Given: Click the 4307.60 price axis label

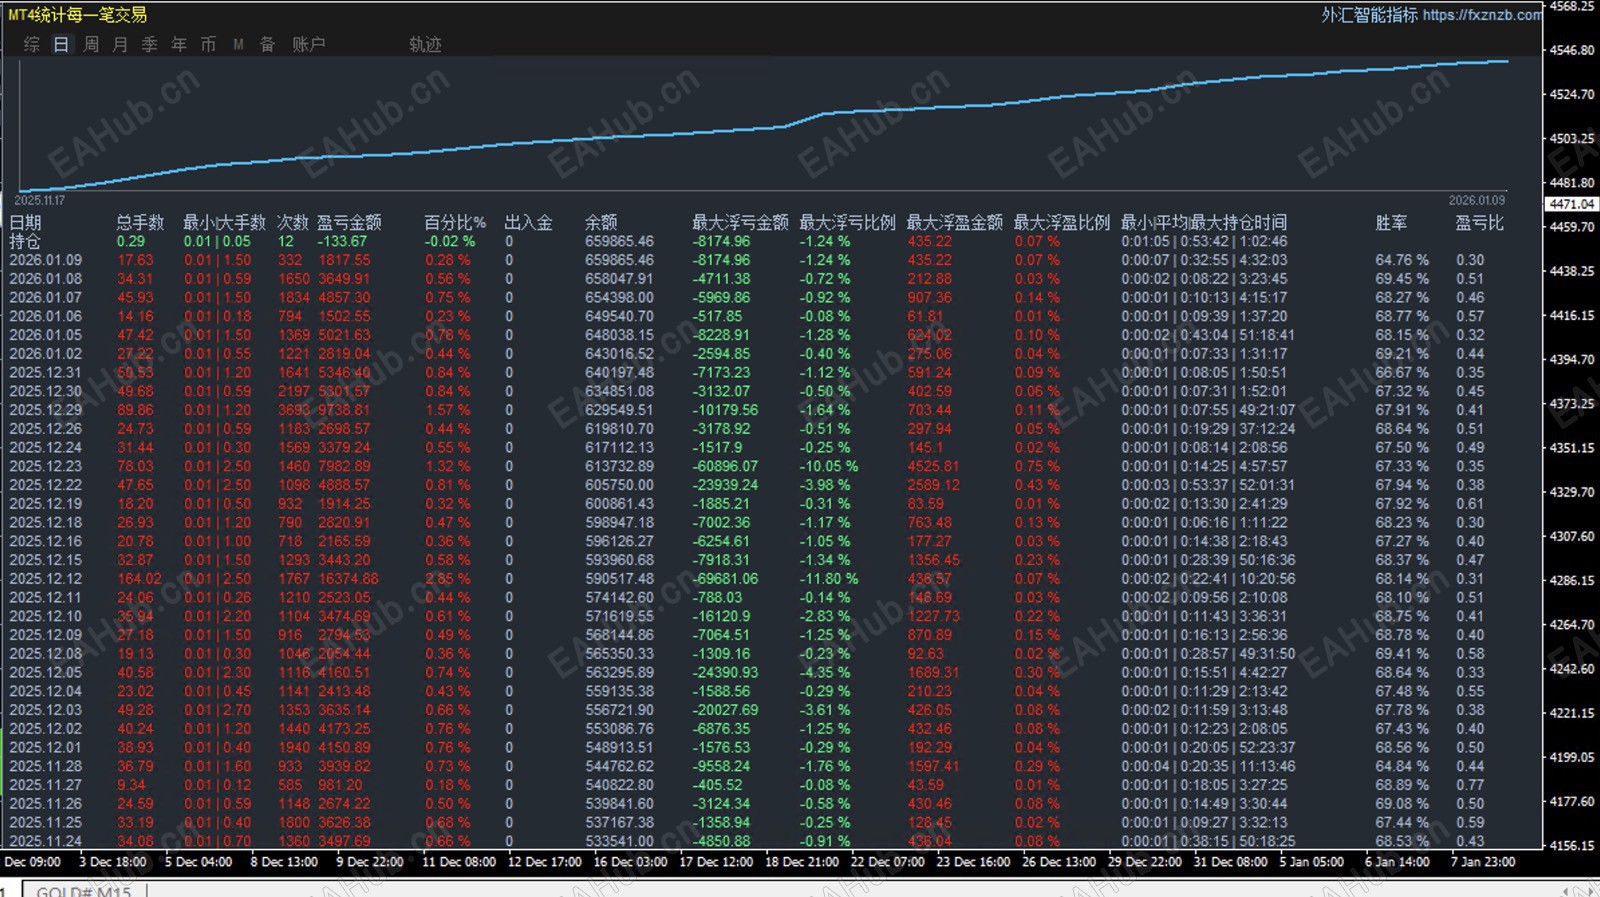Looking at the screenshot, I should point(1572,536).
